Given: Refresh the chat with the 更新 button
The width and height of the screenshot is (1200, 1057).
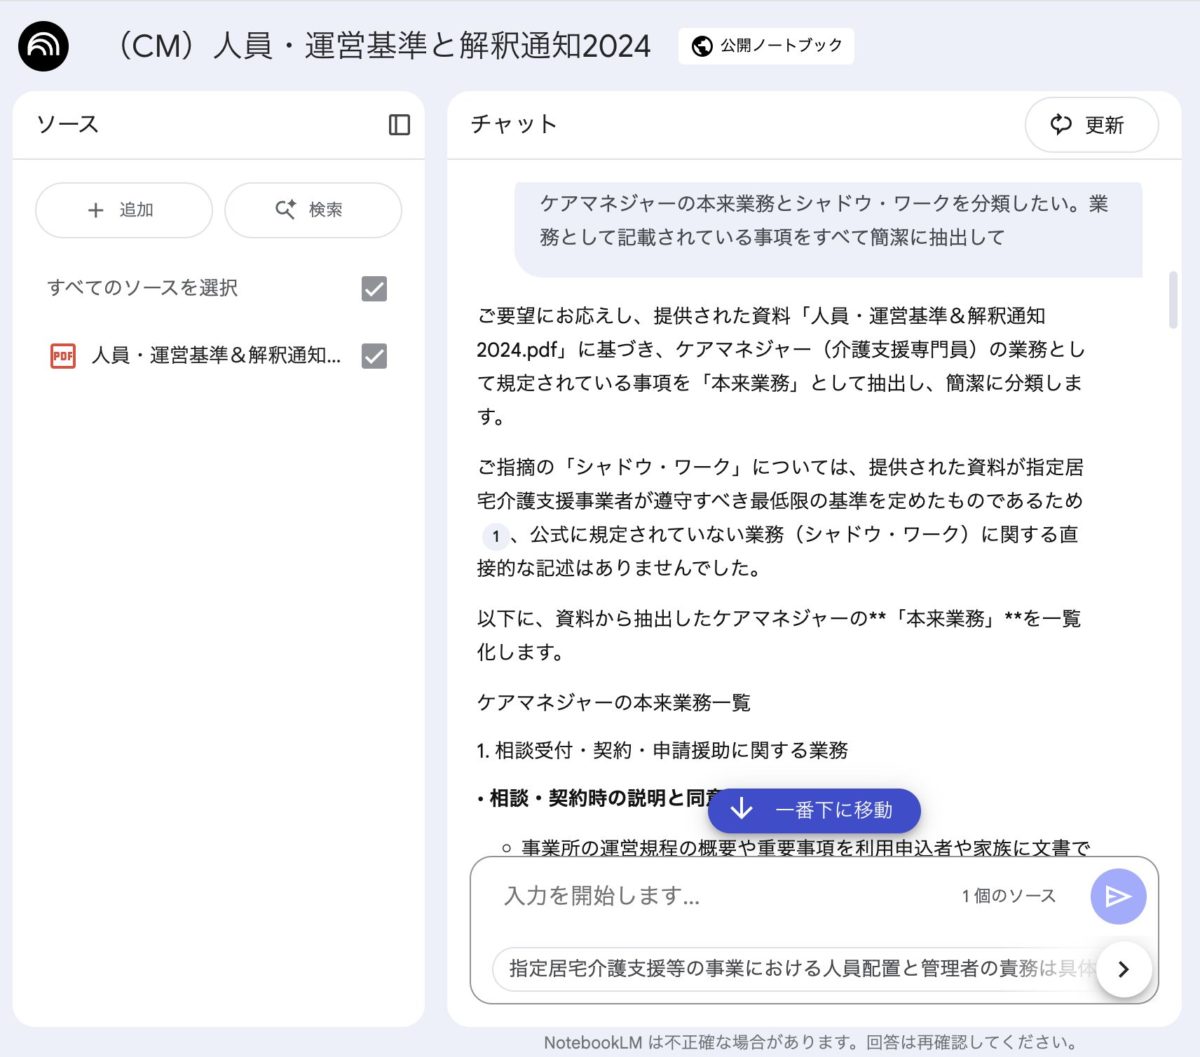Looking at the screenshot, I should click(1090, 125).
